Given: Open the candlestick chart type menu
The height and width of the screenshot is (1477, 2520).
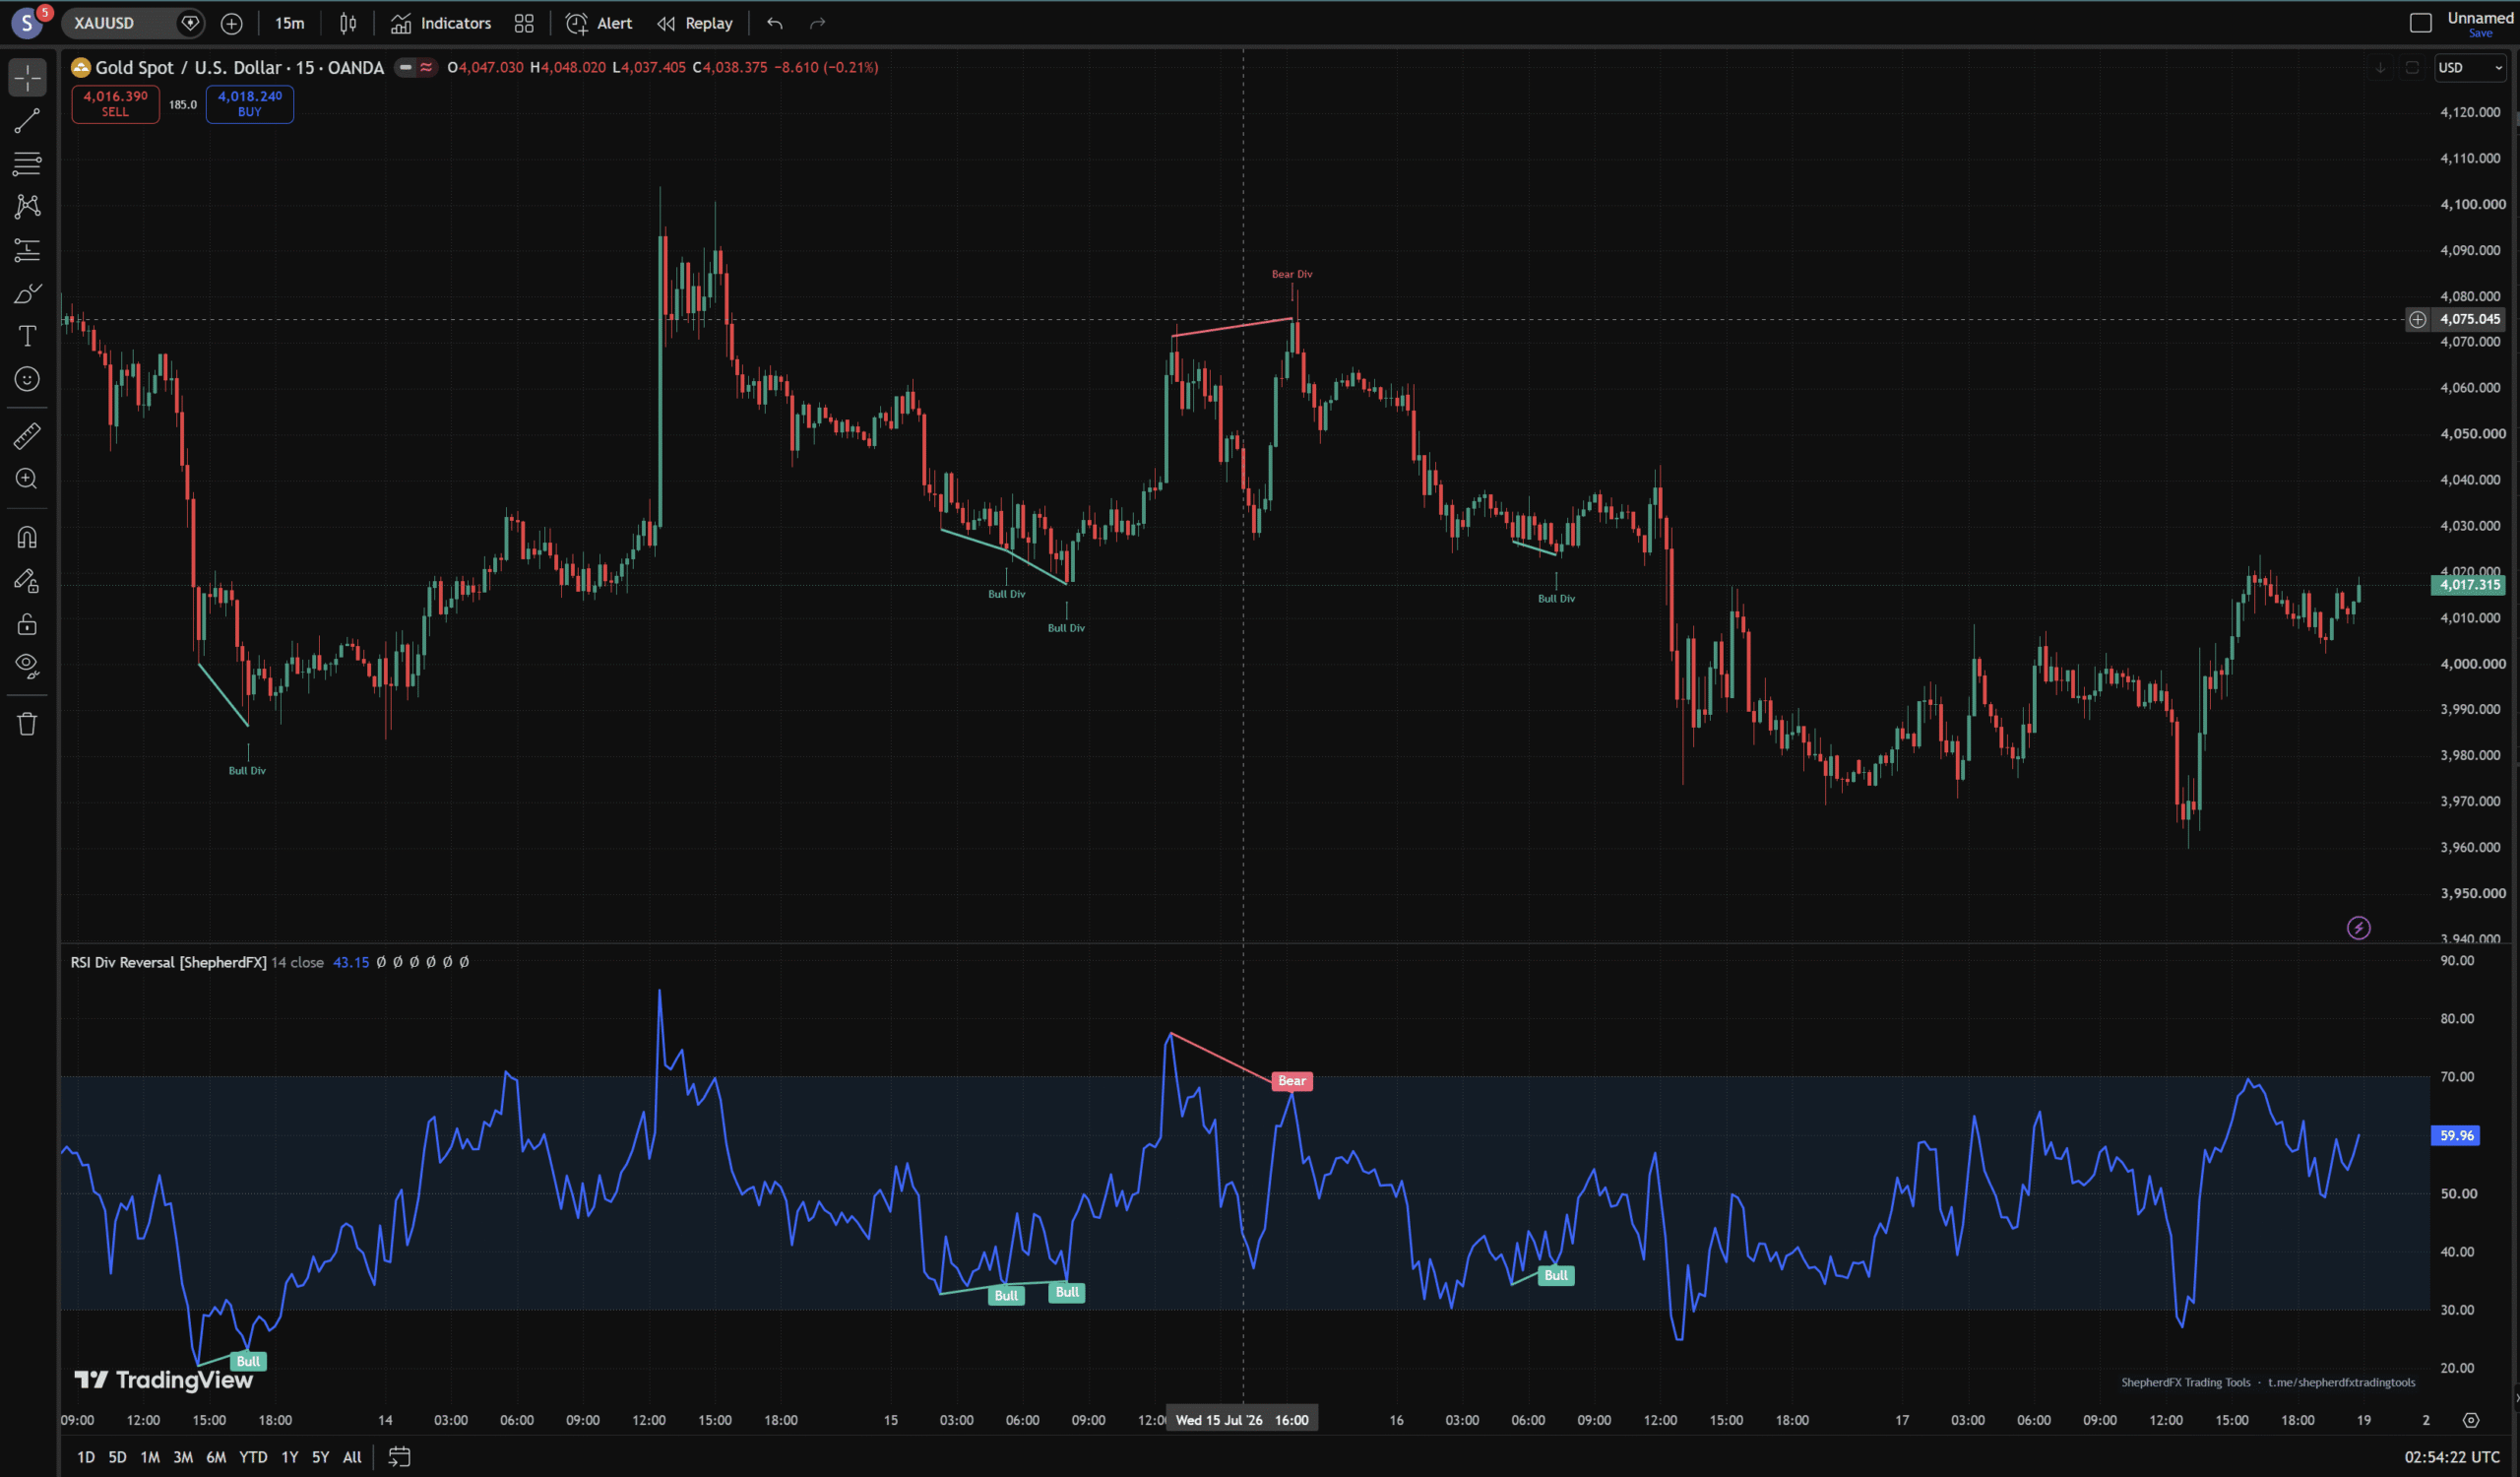Looking at the screenshot, I should [x=348, y=23].
